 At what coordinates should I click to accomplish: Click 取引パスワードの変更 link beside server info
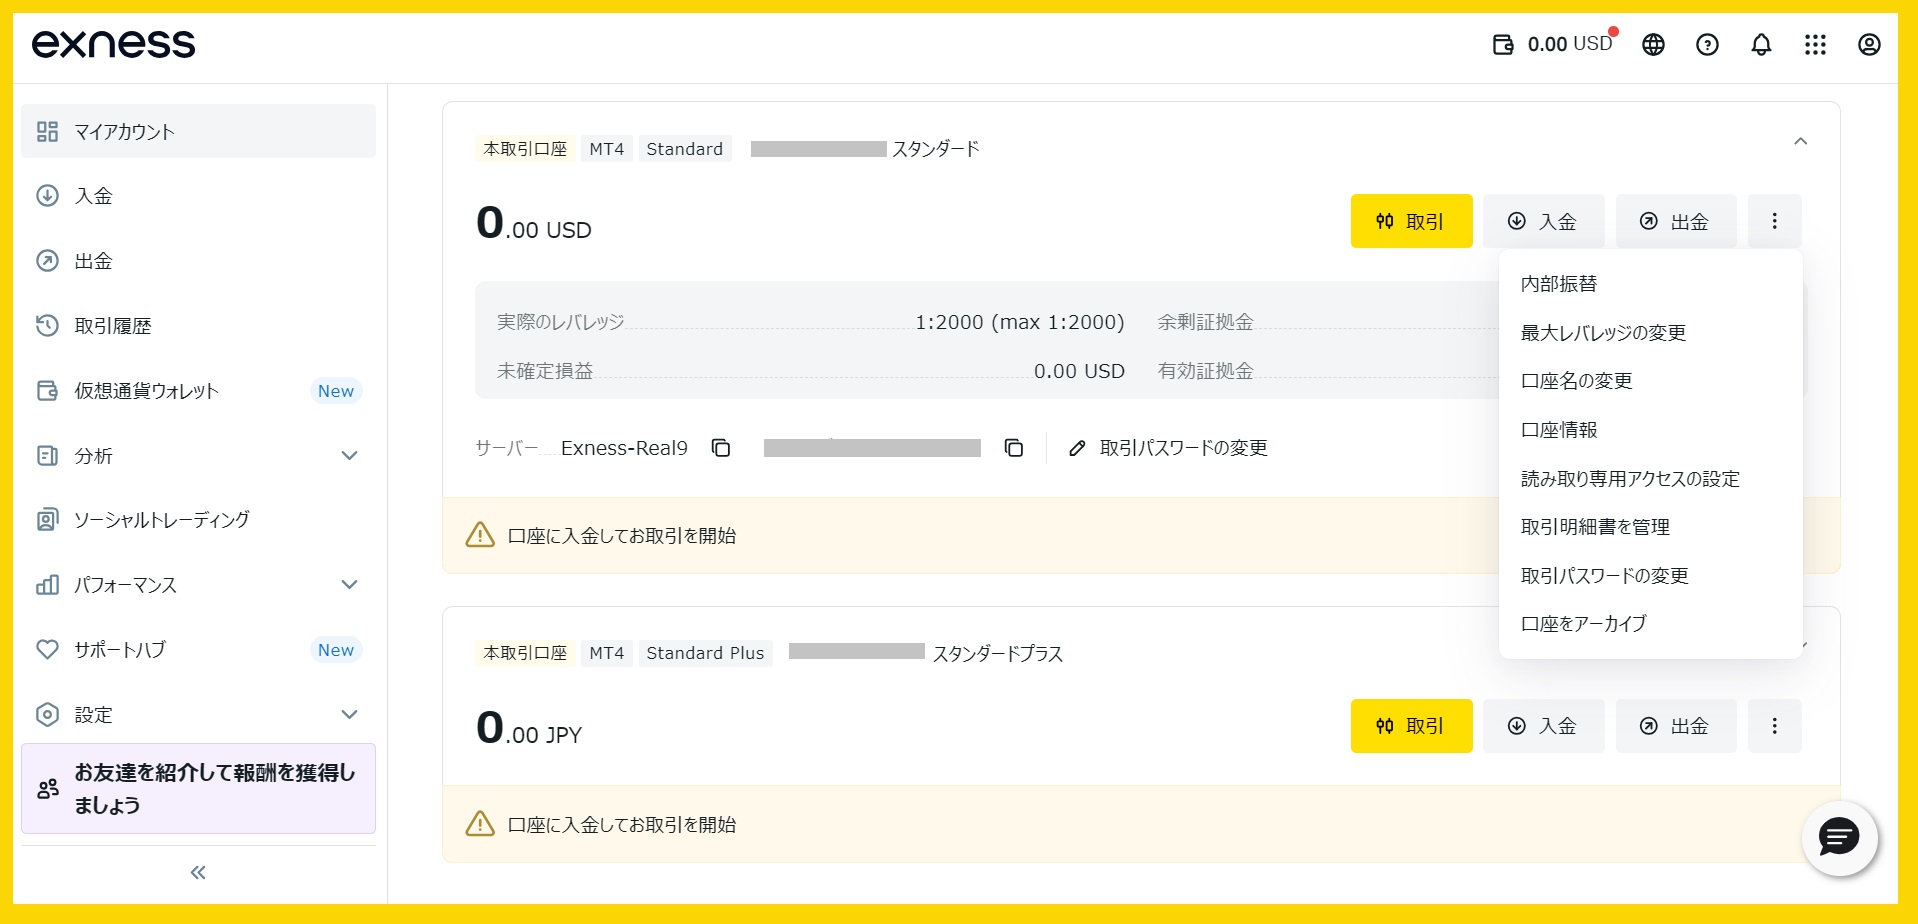(x=1169, y=448)
